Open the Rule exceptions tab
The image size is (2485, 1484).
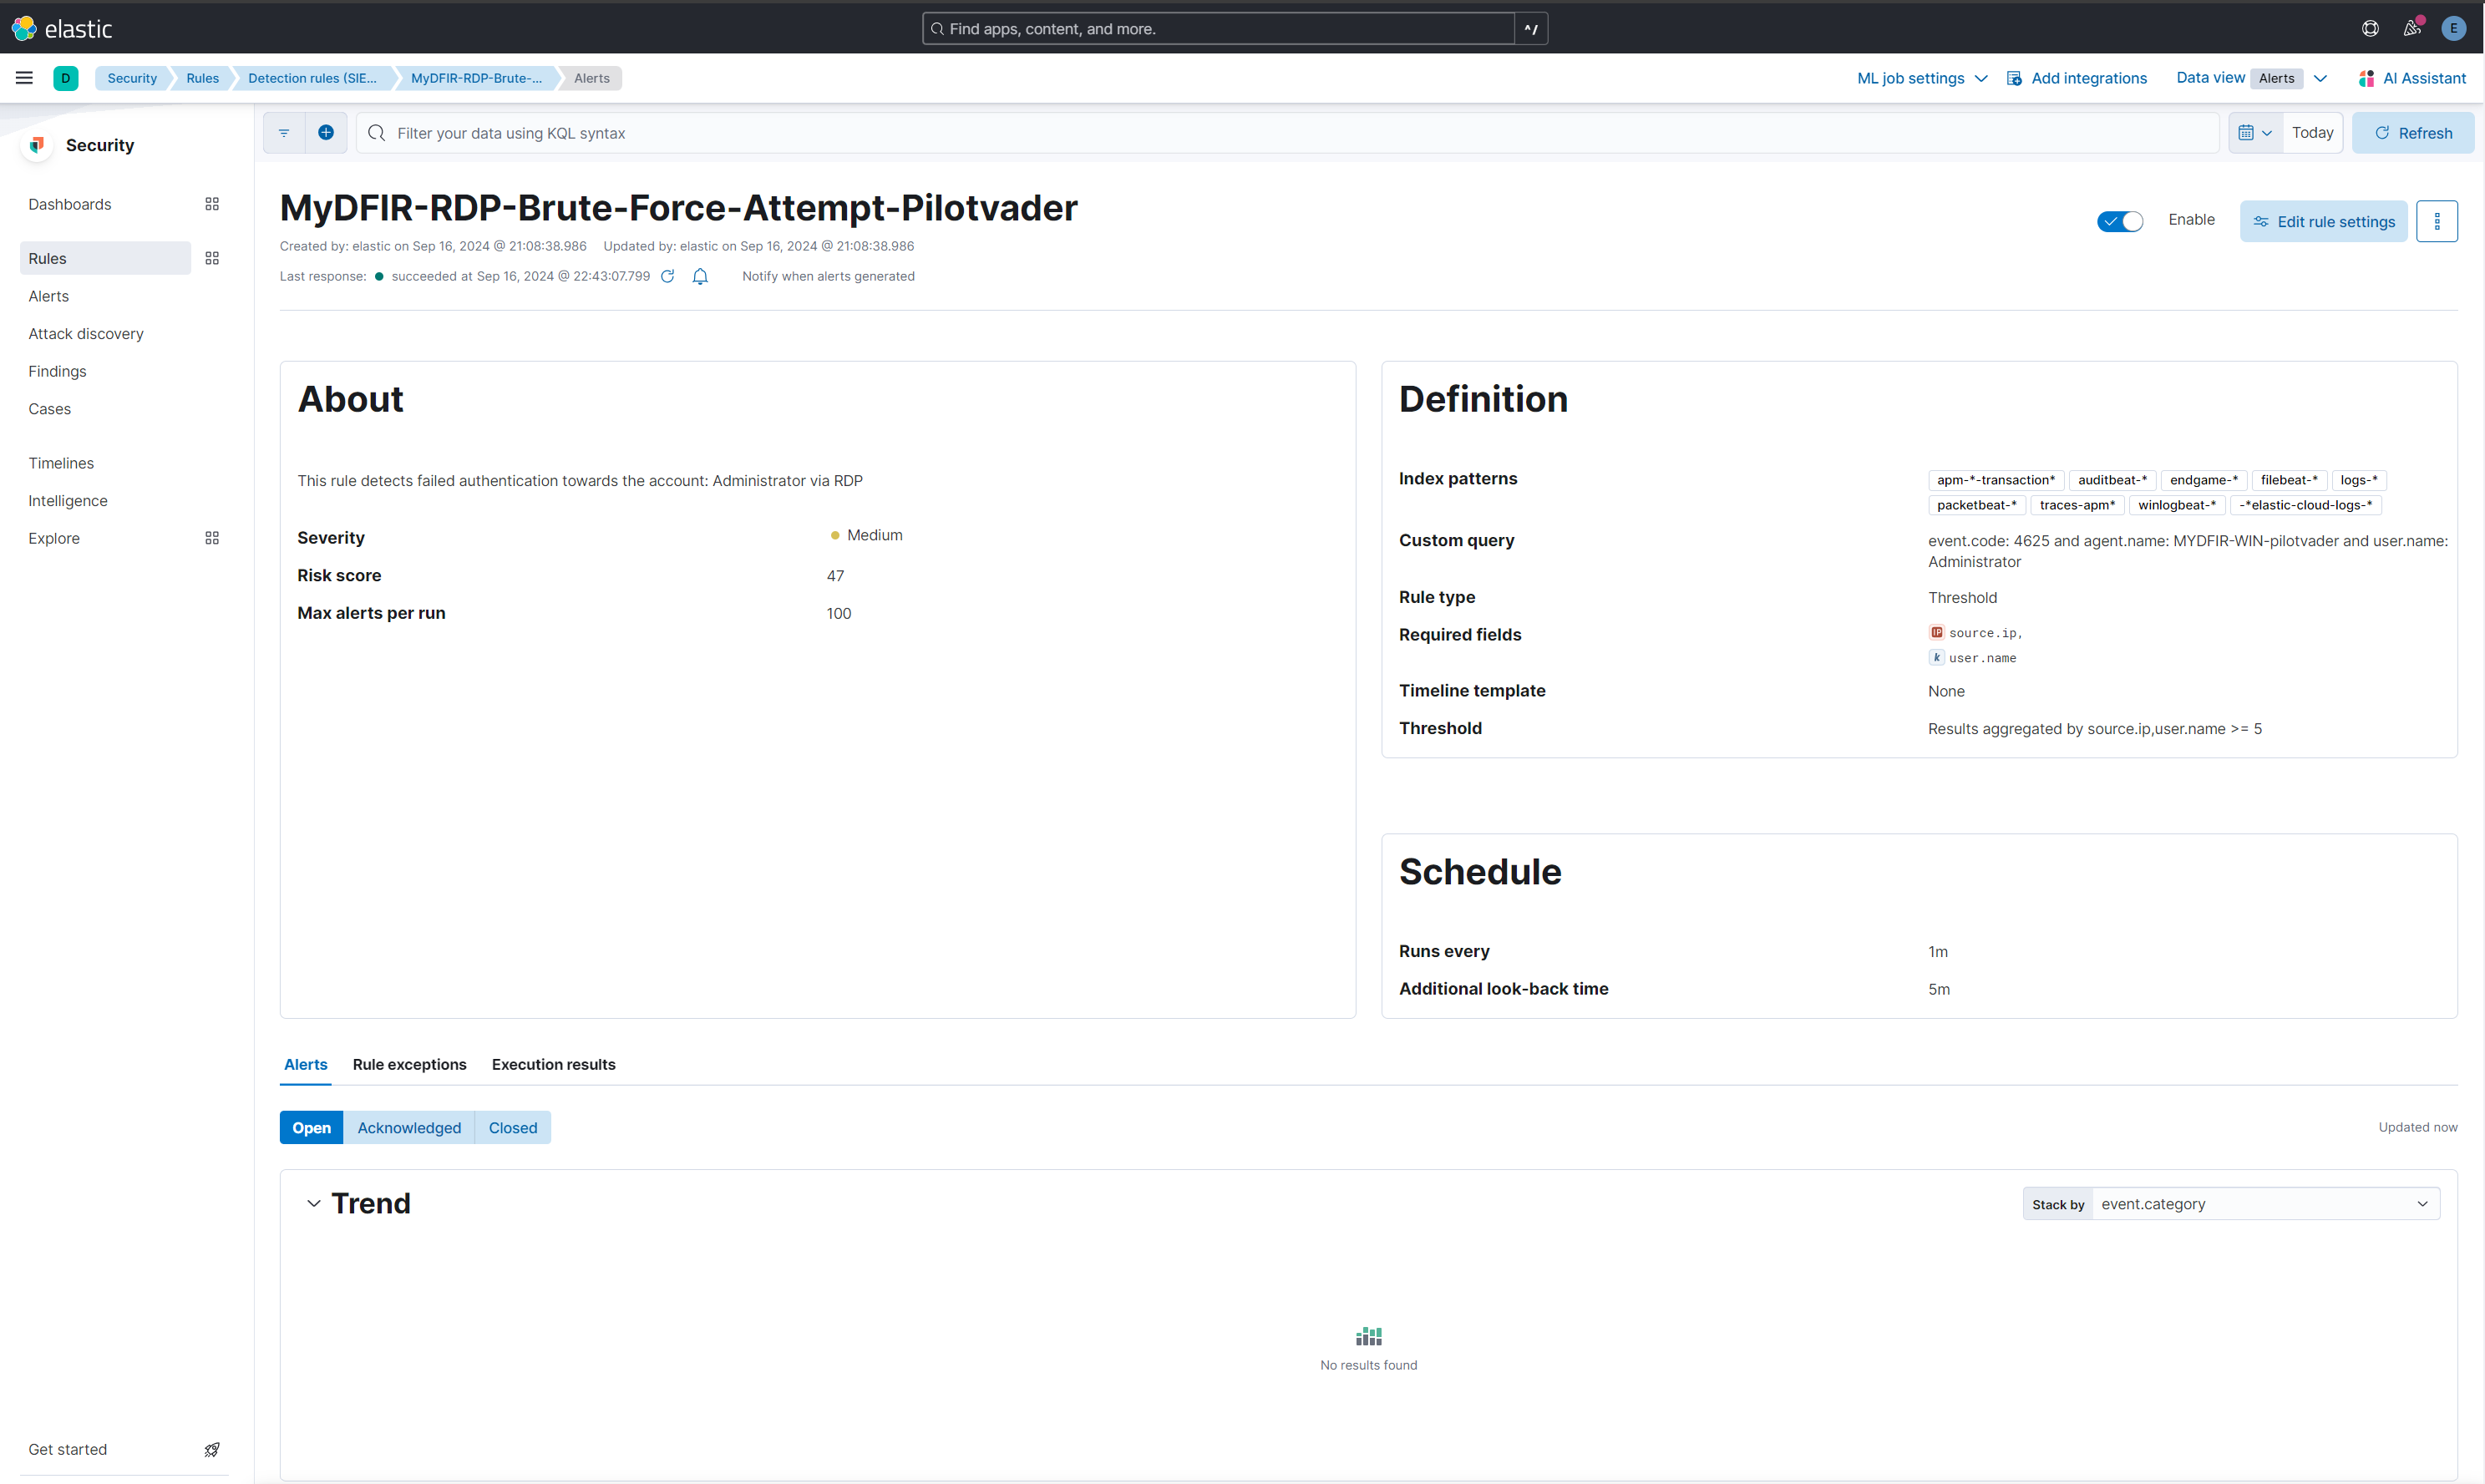click(x=409, y=1064)
